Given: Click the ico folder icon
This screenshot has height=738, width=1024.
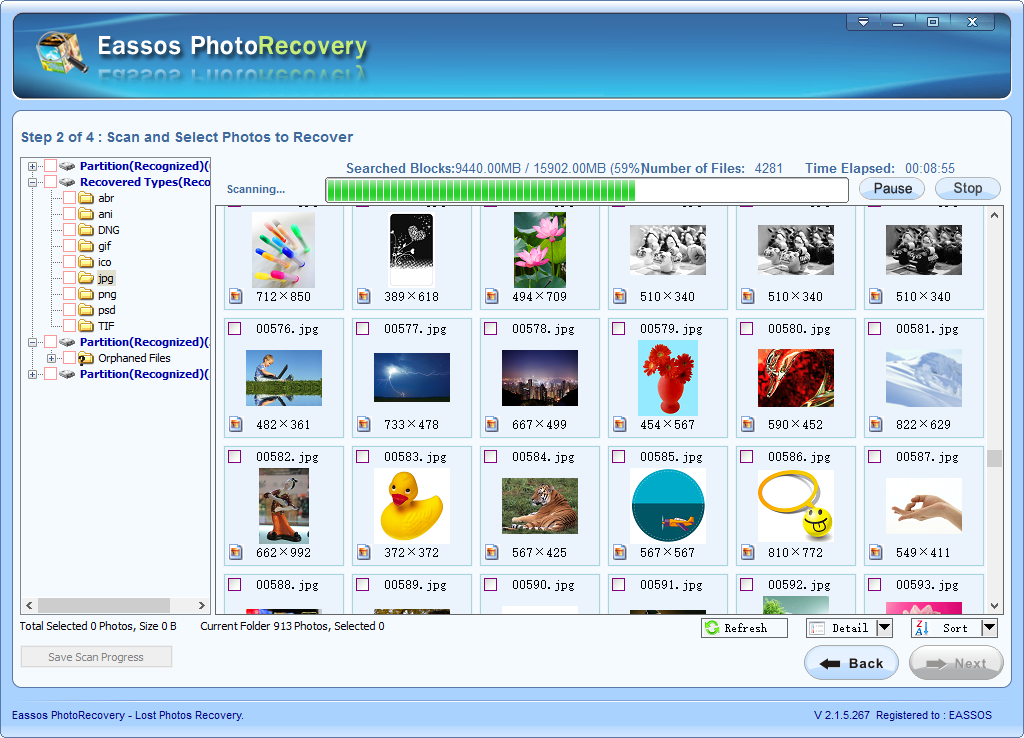Looking at the screenshot, I should click(x=86, y=262).
